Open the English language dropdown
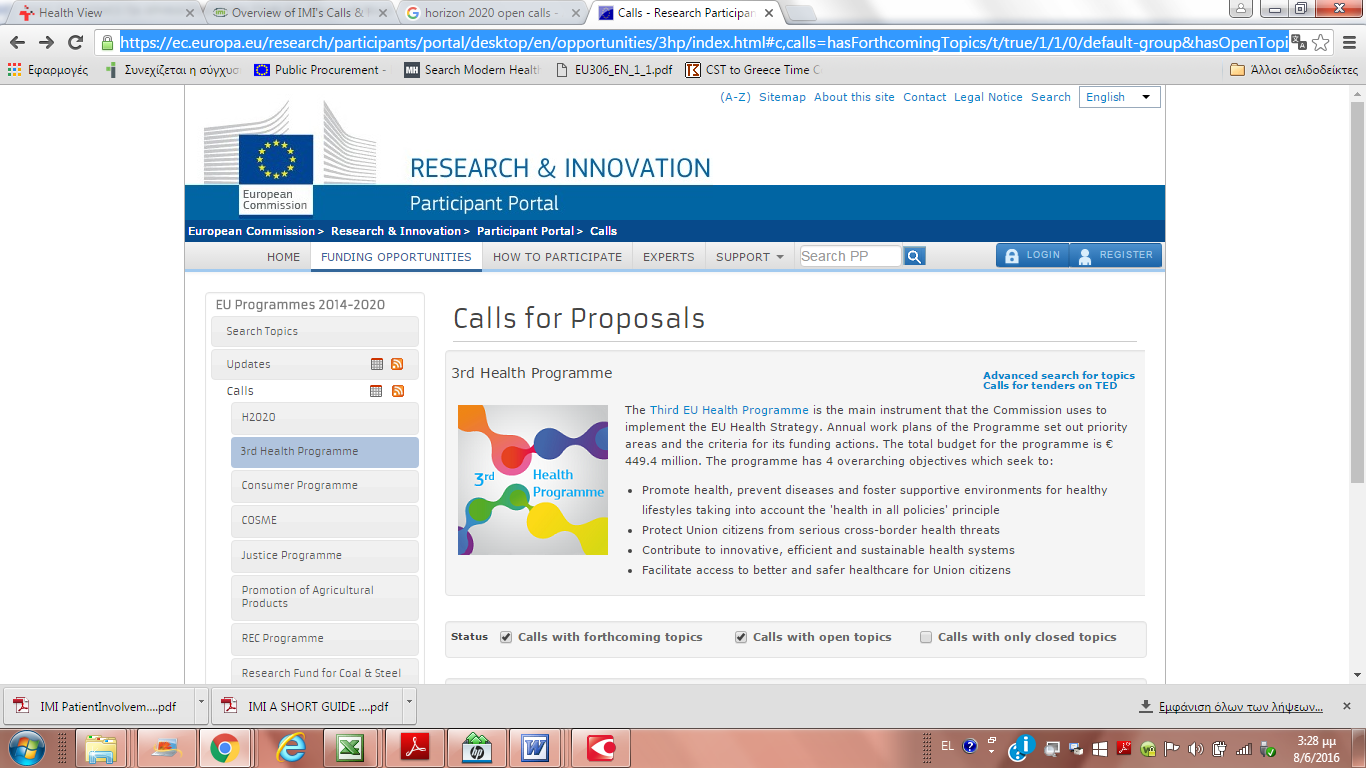The height and width of the screenshot is (768, 1366). point(1120,97)
